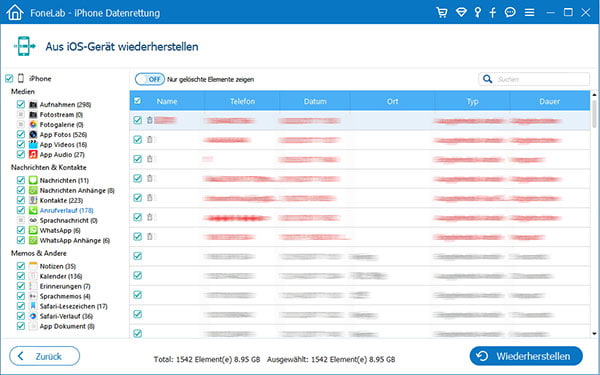Sort by the Typ column header
The height and width of the screenshot is (375, 600).
coord(473,101)
